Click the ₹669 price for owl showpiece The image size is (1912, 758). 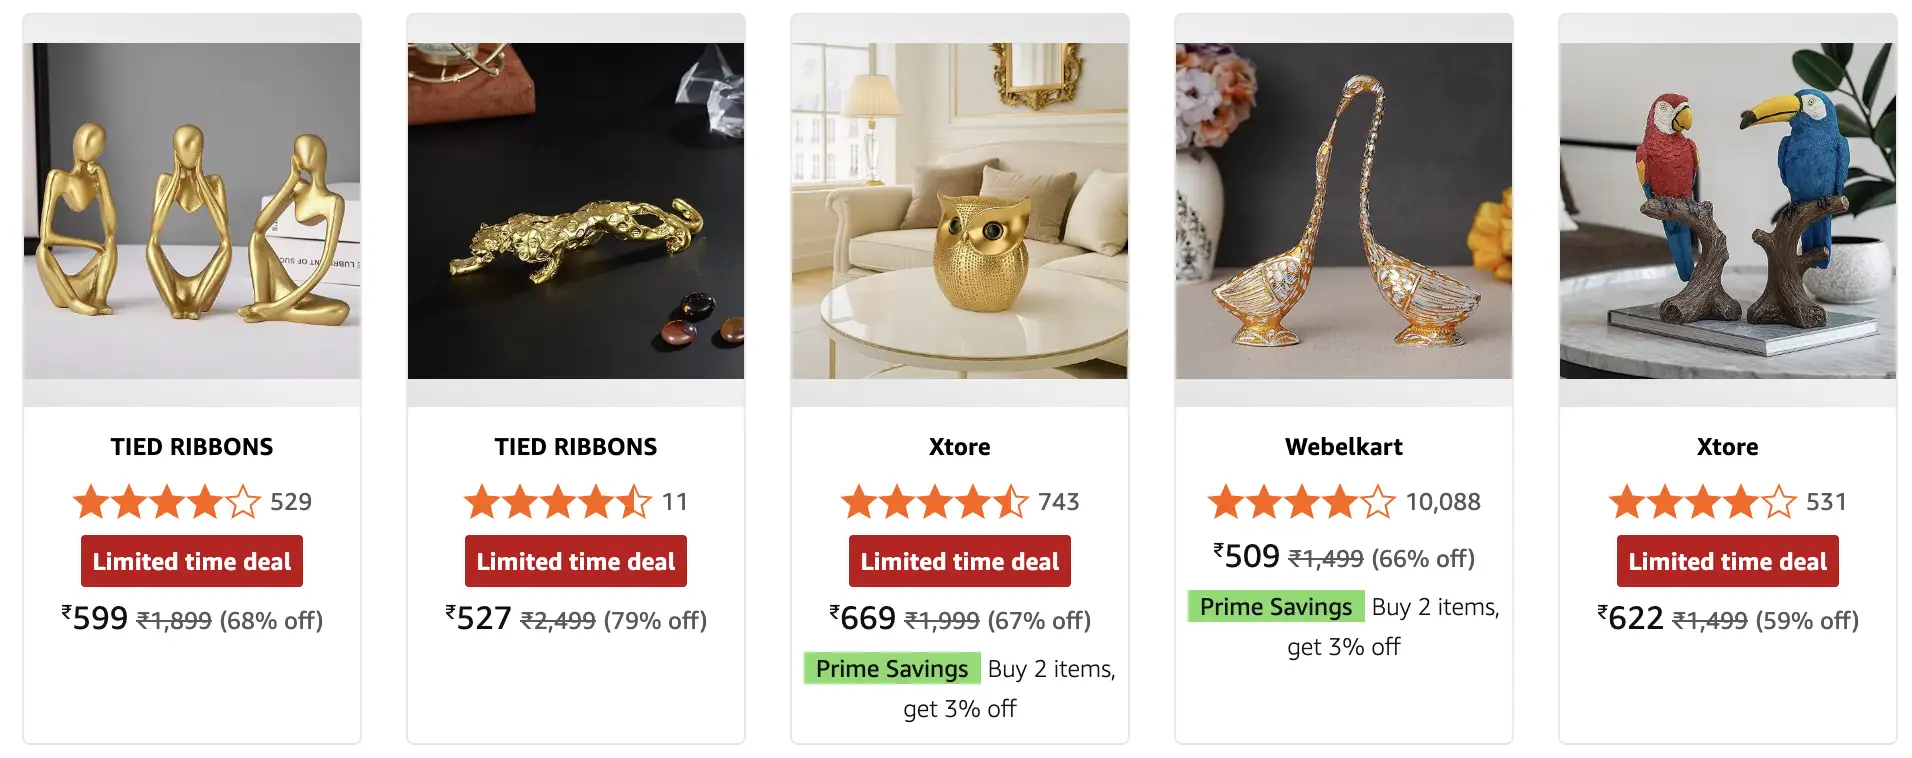pyautogui.click(x=863, y=619)
